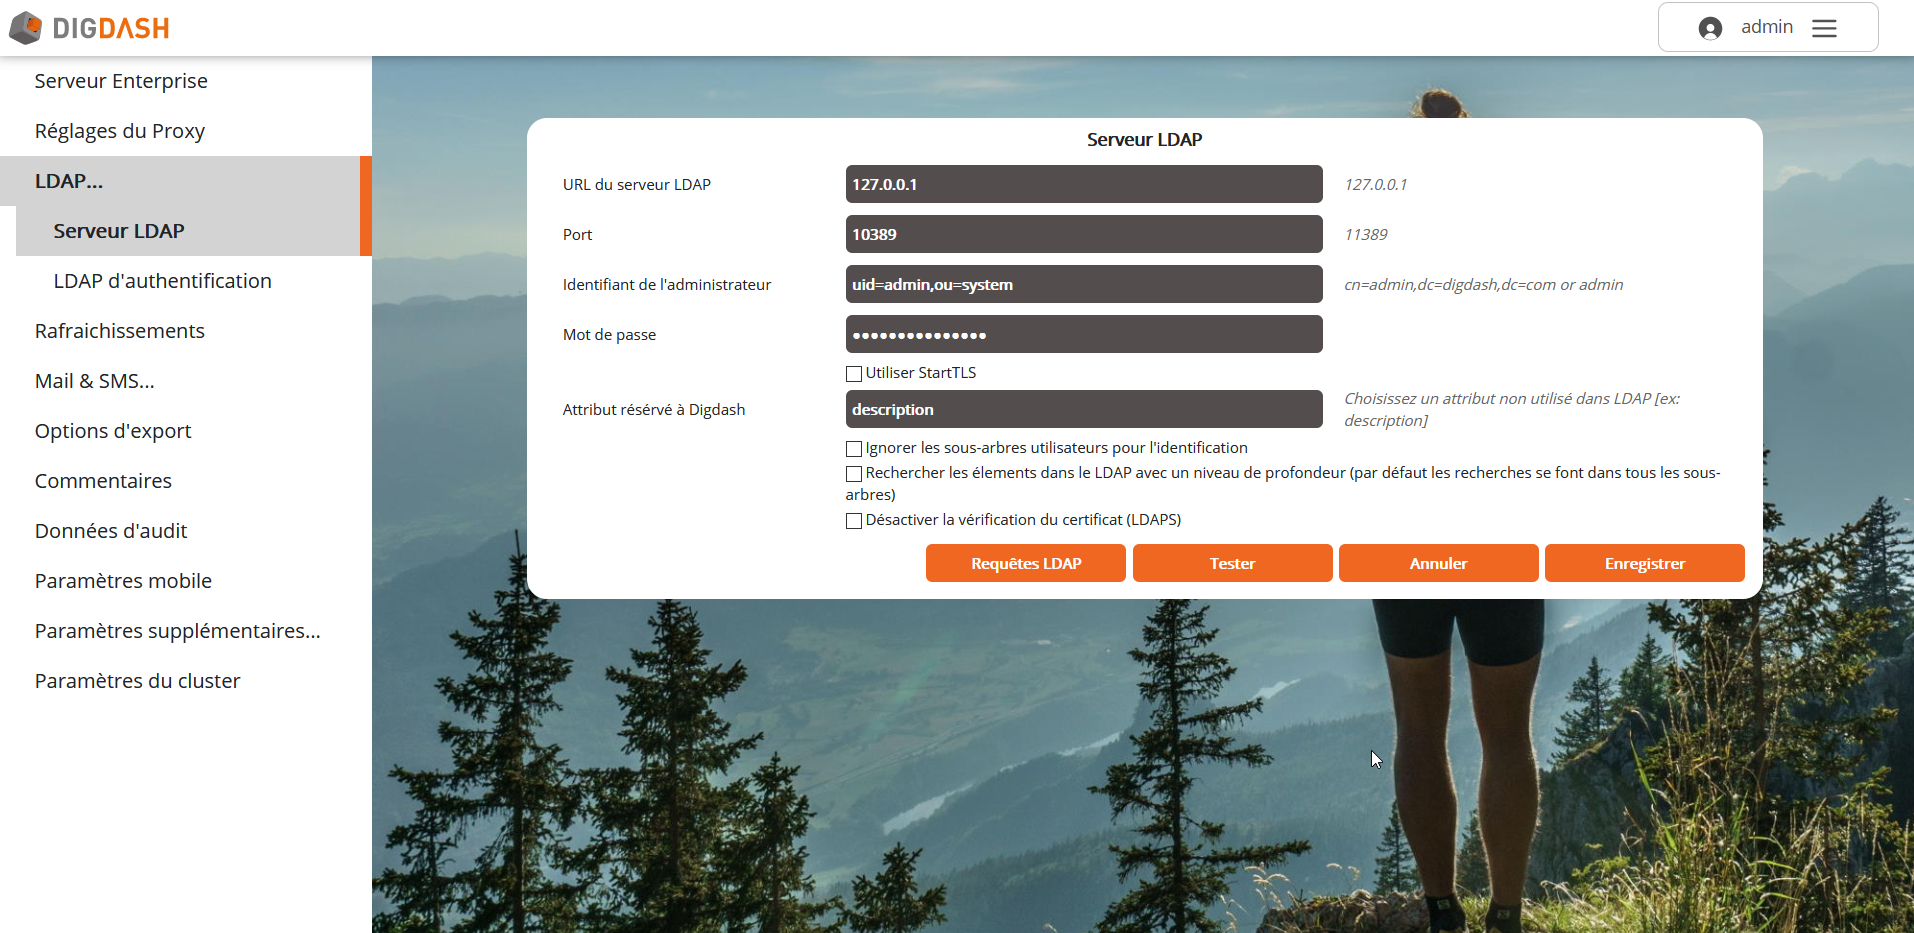Click the Mot de passe field
Image resolution: width=1914 pixels, height=933 pixels.
point(1083,334)
